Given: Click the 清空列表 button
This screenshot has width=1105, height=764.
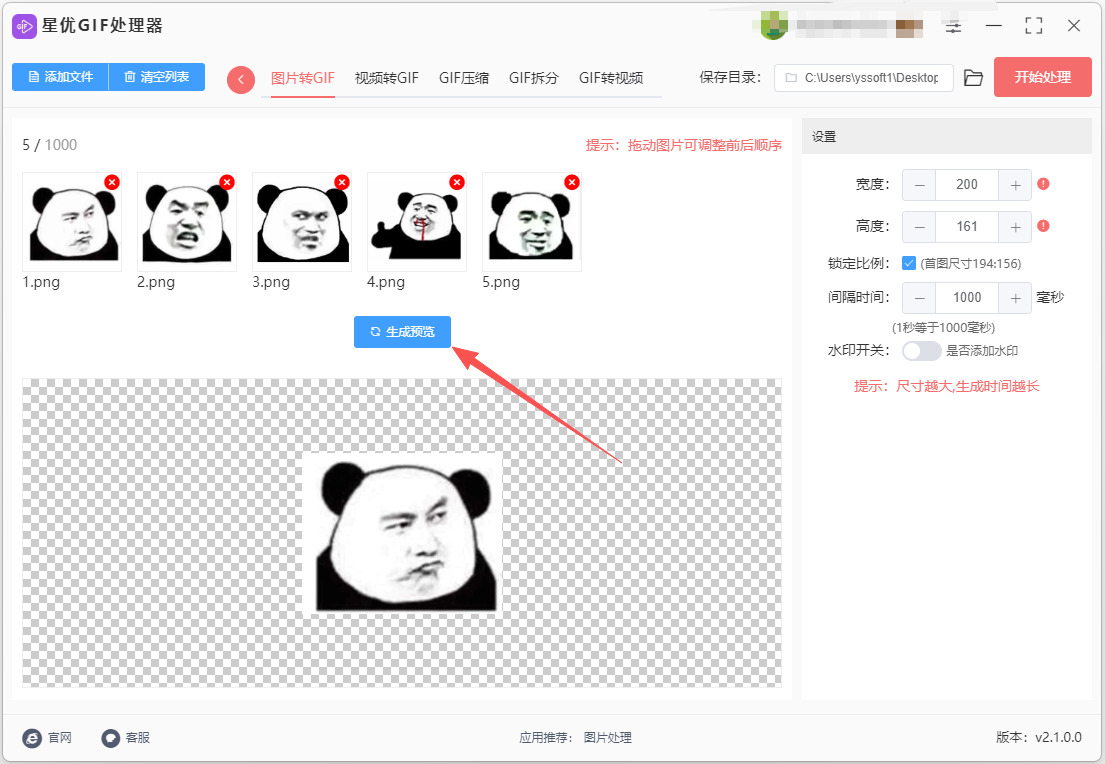Looking at the screenshot, I should [x=156, y=77].
